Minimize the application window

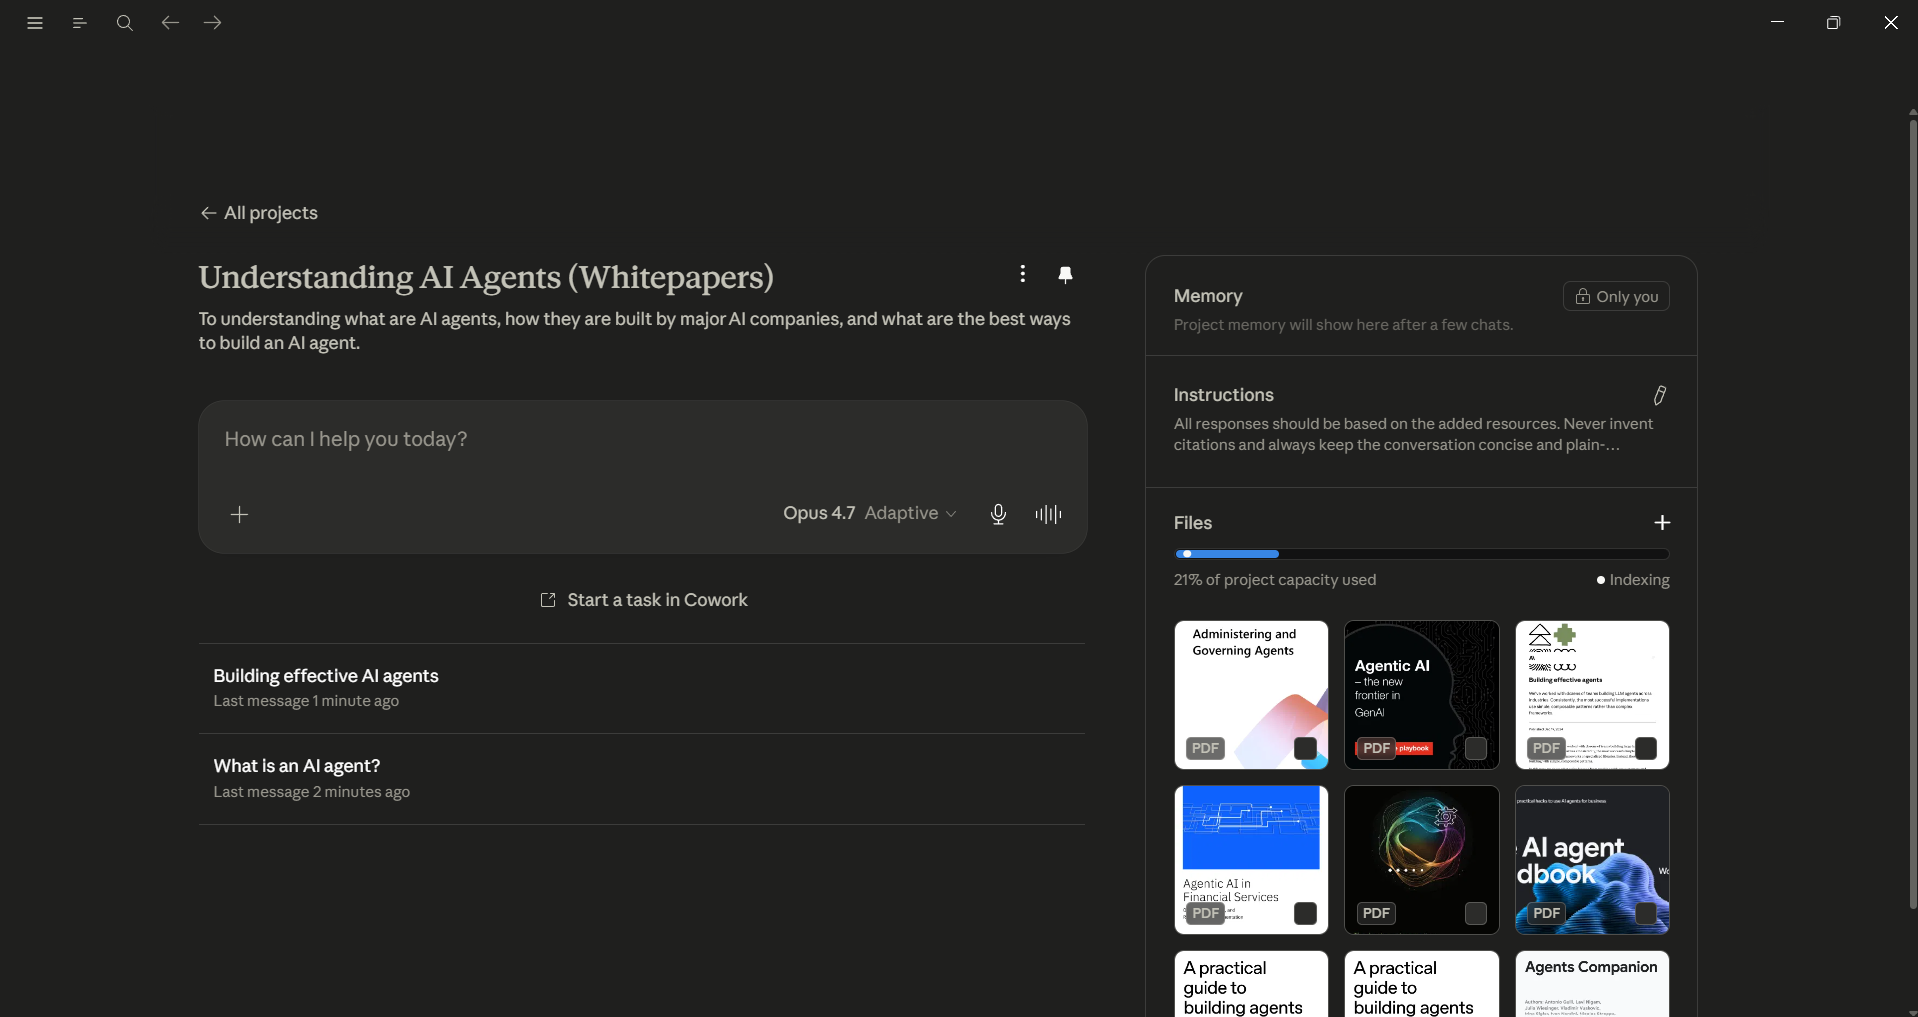1777,22
